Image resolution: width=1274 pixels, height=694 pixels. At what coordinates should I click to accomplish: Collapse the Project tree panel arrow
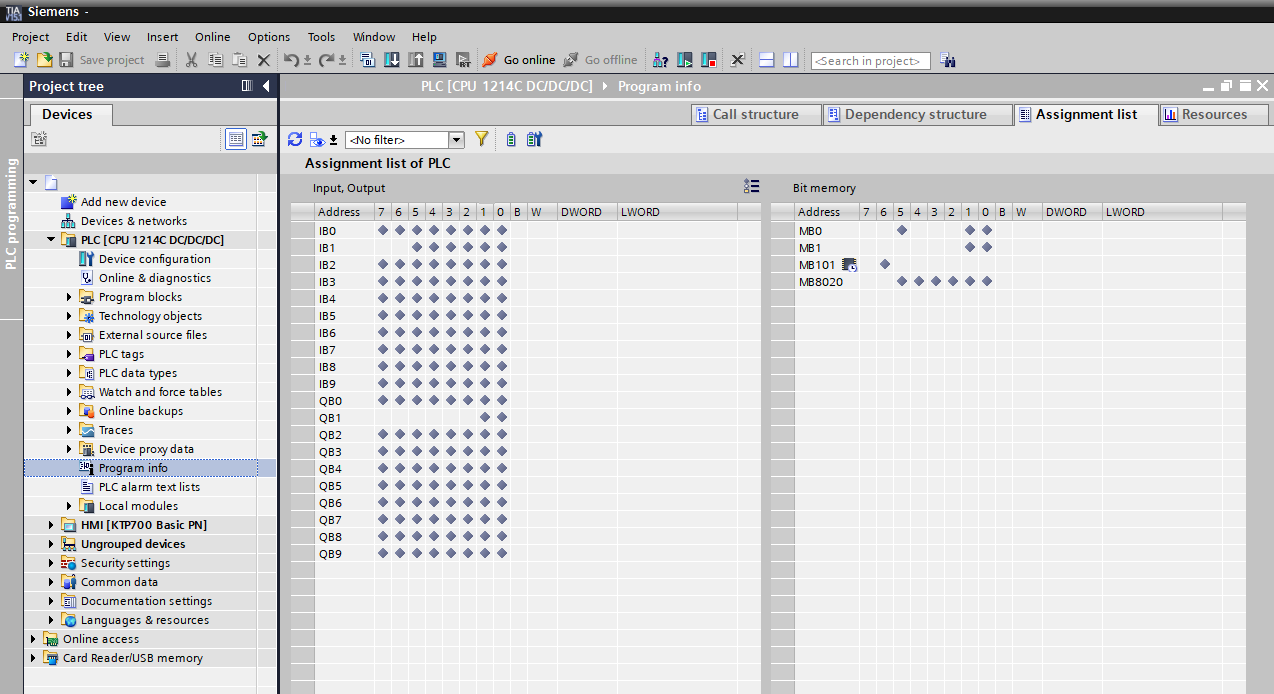click(x=266, y=86)
